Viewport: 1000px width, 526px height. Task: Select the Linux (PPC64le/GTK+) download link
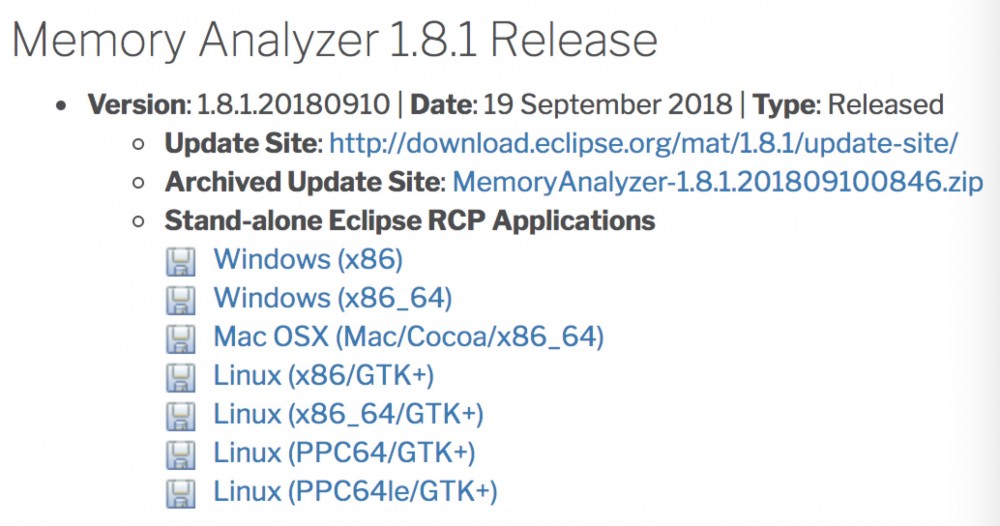point(355,491)
